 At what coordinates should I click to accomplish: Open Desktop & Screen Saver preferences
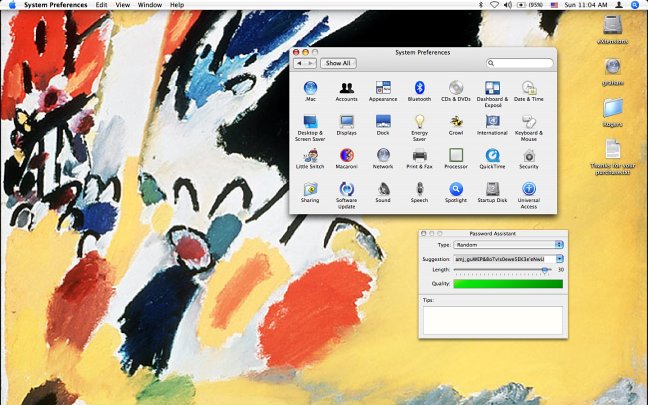pos(310,128)
